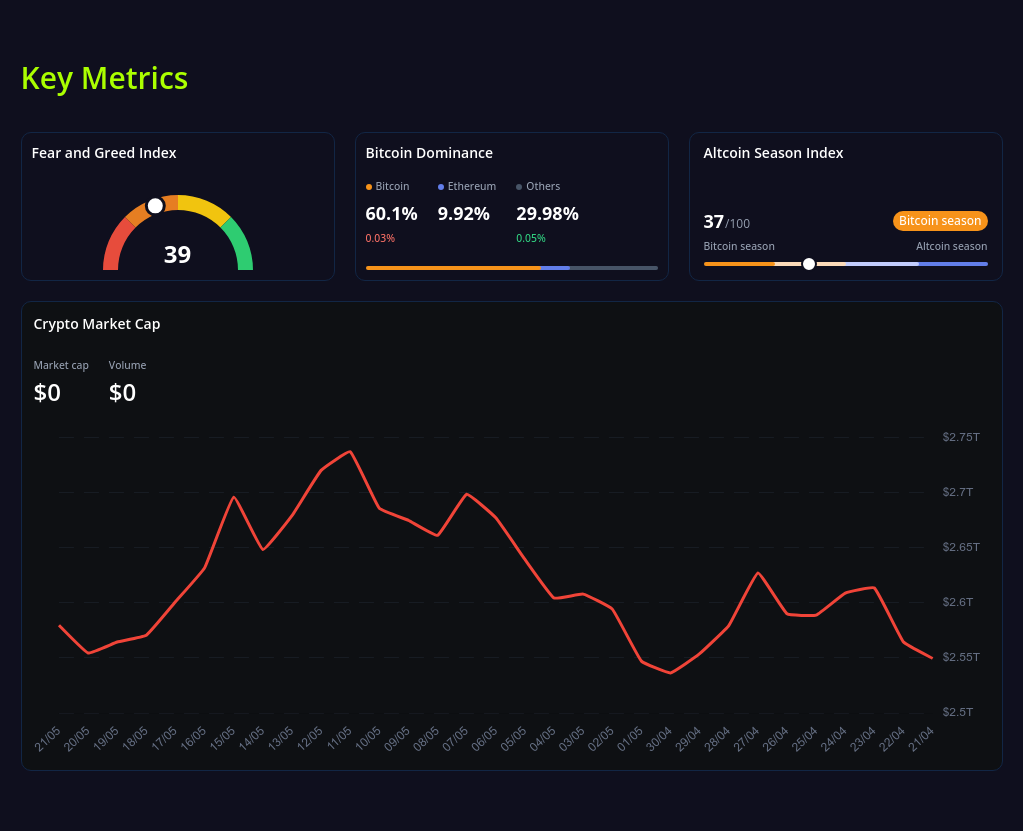Click the 60.1% Bitcoin dominance value
Image resolution: width=1023 pixels, height=831 pixels.
[x=391, y=214]
